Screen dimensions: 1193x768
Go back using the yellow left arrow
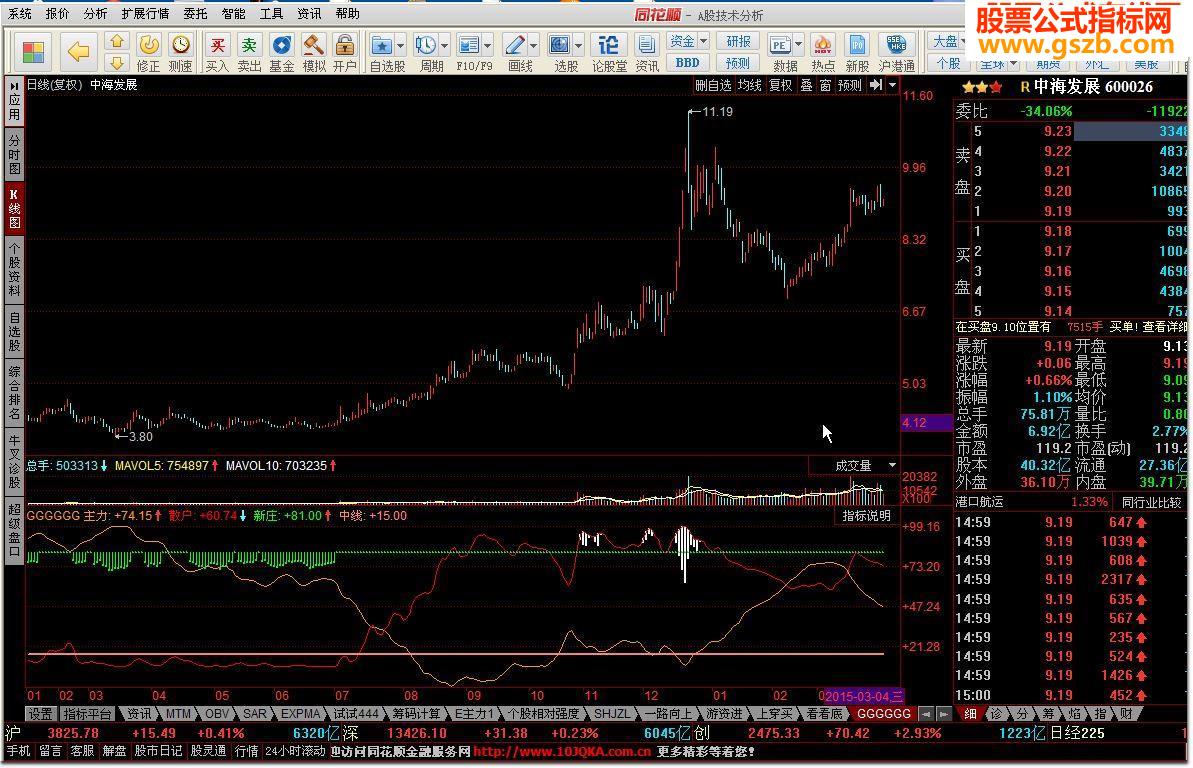(78, 52)
